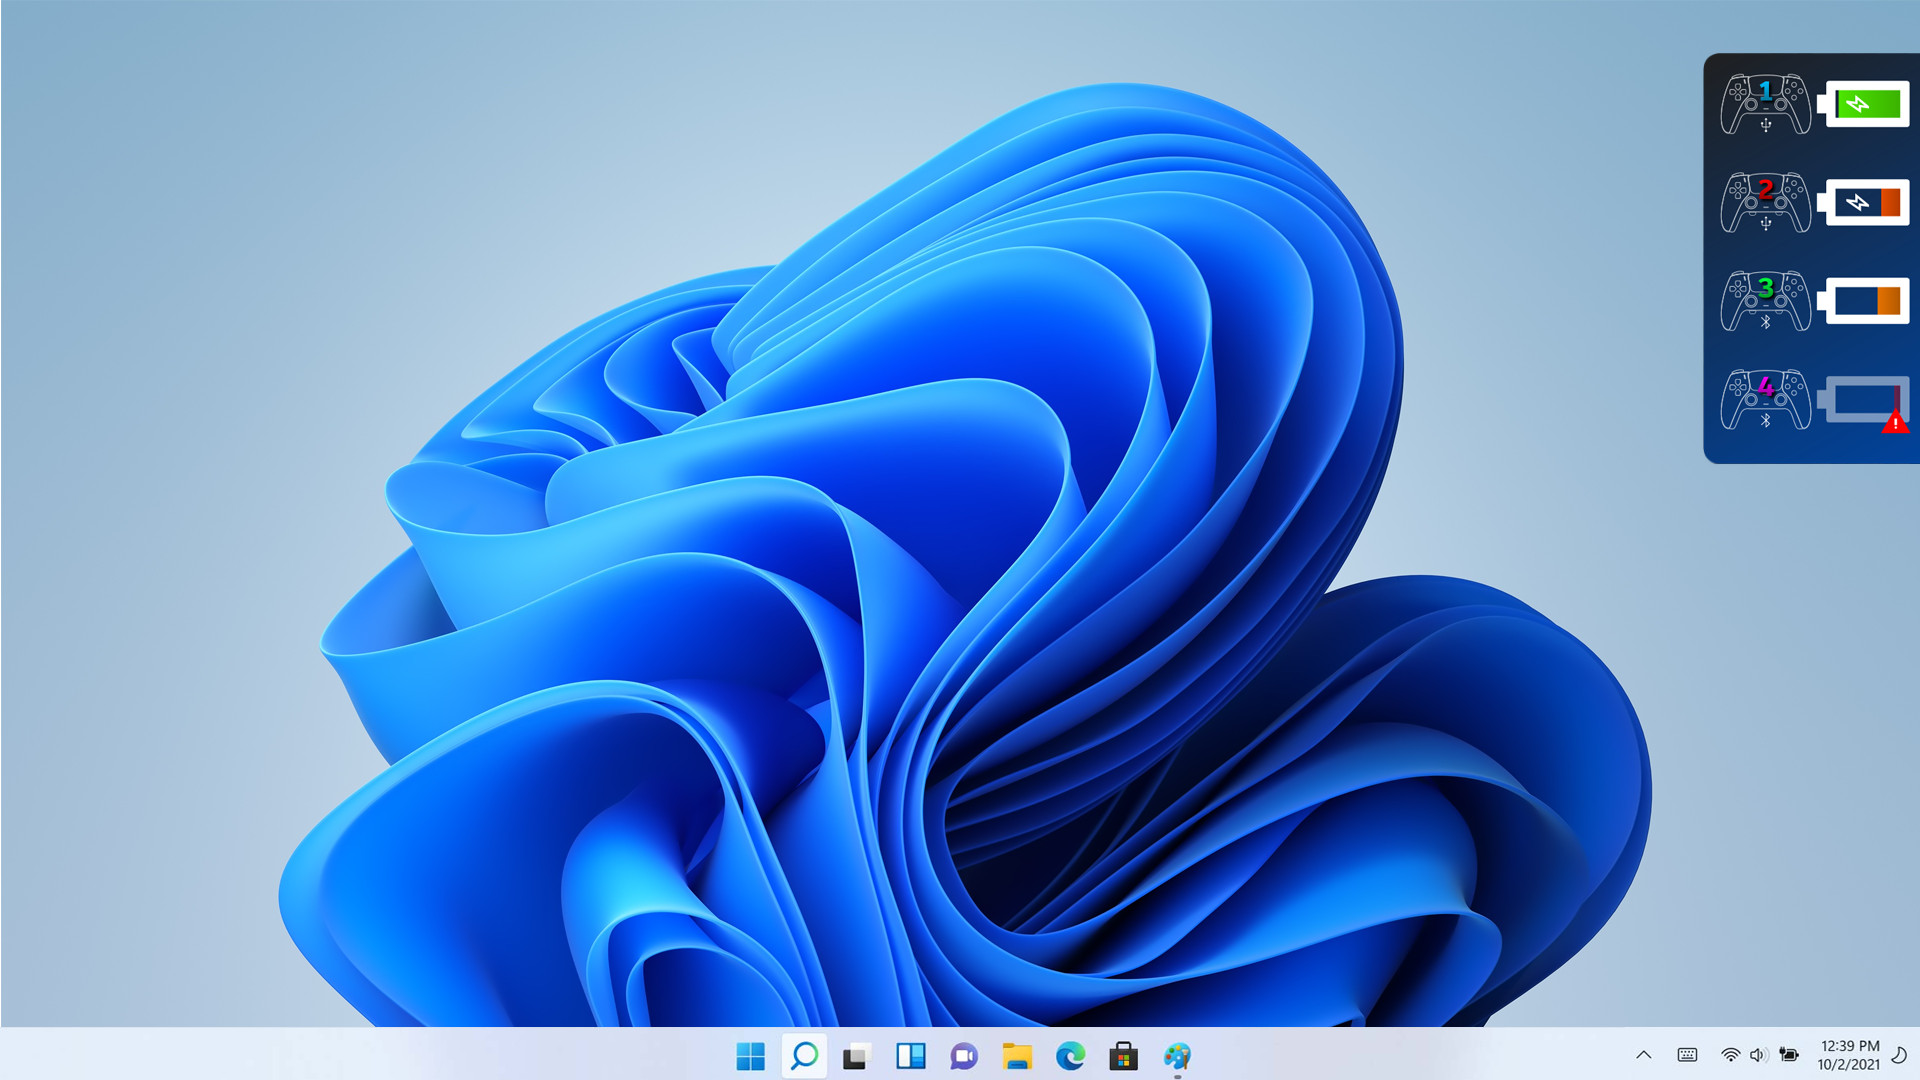Image resolution: width=1920 pixels, height=1080 pixels.
Task: Open File Explorer from taskbar
Action: [x=1017, y=1056]
